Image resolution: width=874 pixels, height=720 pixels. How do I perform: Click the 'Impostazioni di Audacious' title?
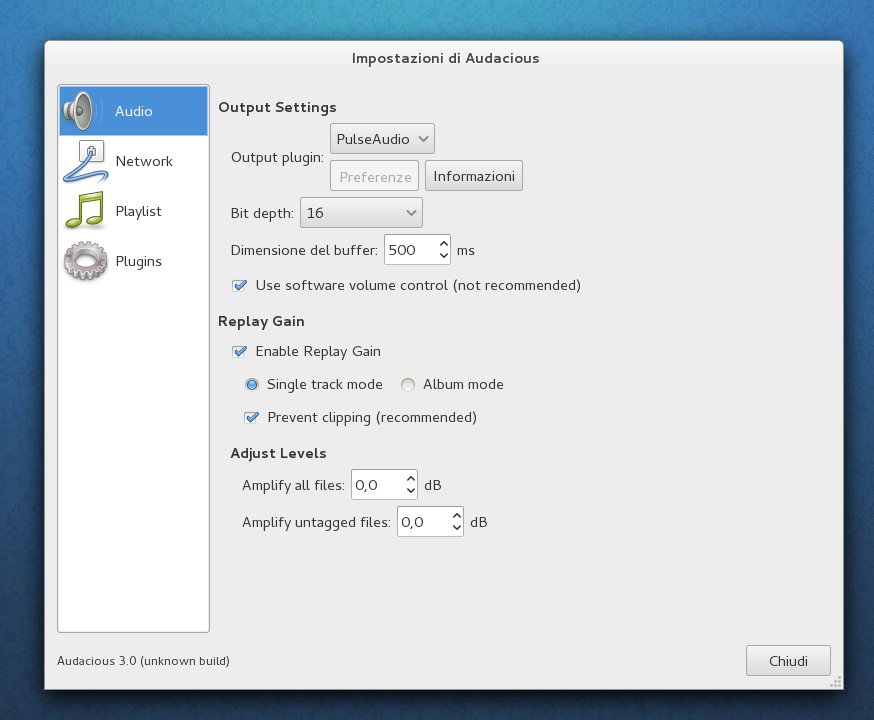(x=445, y=58)
